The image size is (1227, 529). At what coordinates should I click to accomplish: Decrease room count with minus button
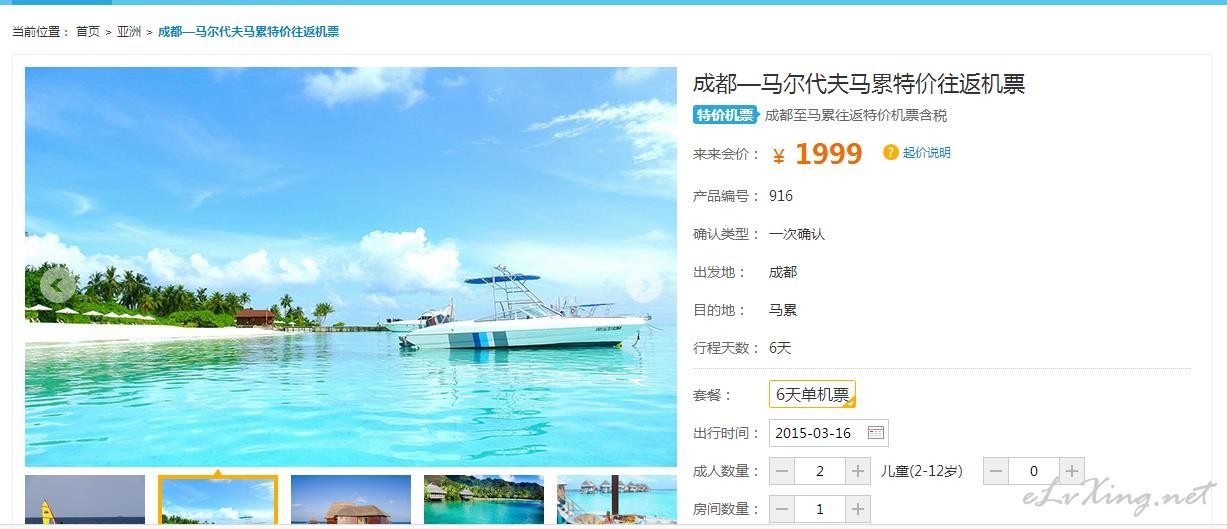[782, 509]
